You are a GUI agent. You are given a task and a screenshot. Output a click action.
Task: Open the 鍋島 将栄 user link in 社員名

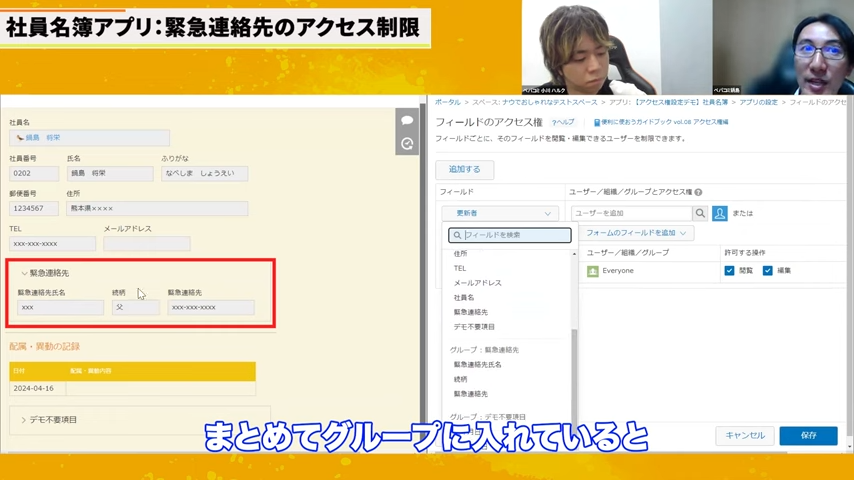43,138
